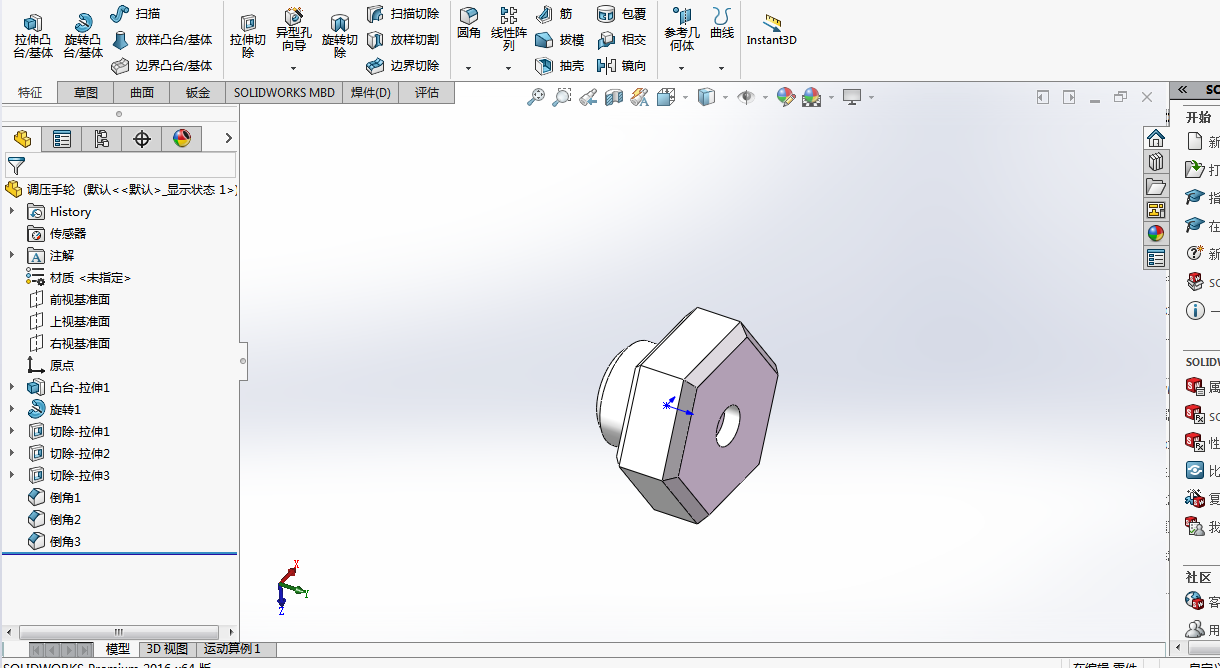The width and height of the screenshot is (1220, 668).
Task: Click the 包覆 wrap tool
Action: coord(621,14)
